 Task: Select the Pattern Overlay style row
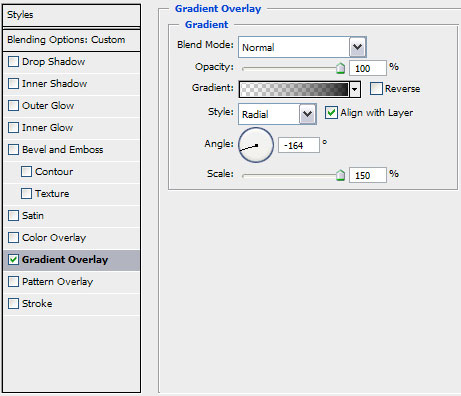click(x=72, y=282)
